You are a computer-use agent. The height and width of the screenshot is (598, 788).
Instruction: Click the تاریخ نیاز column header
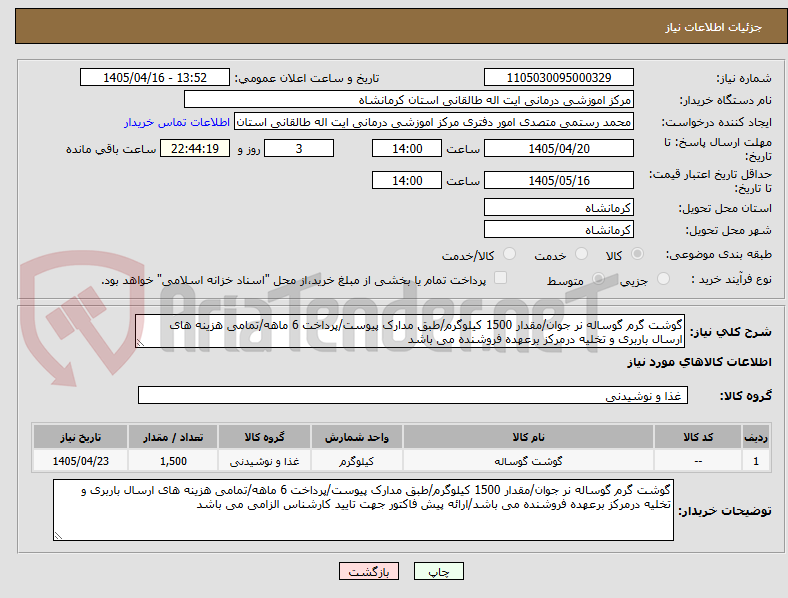pyautogui.click(x=80, y=437)
